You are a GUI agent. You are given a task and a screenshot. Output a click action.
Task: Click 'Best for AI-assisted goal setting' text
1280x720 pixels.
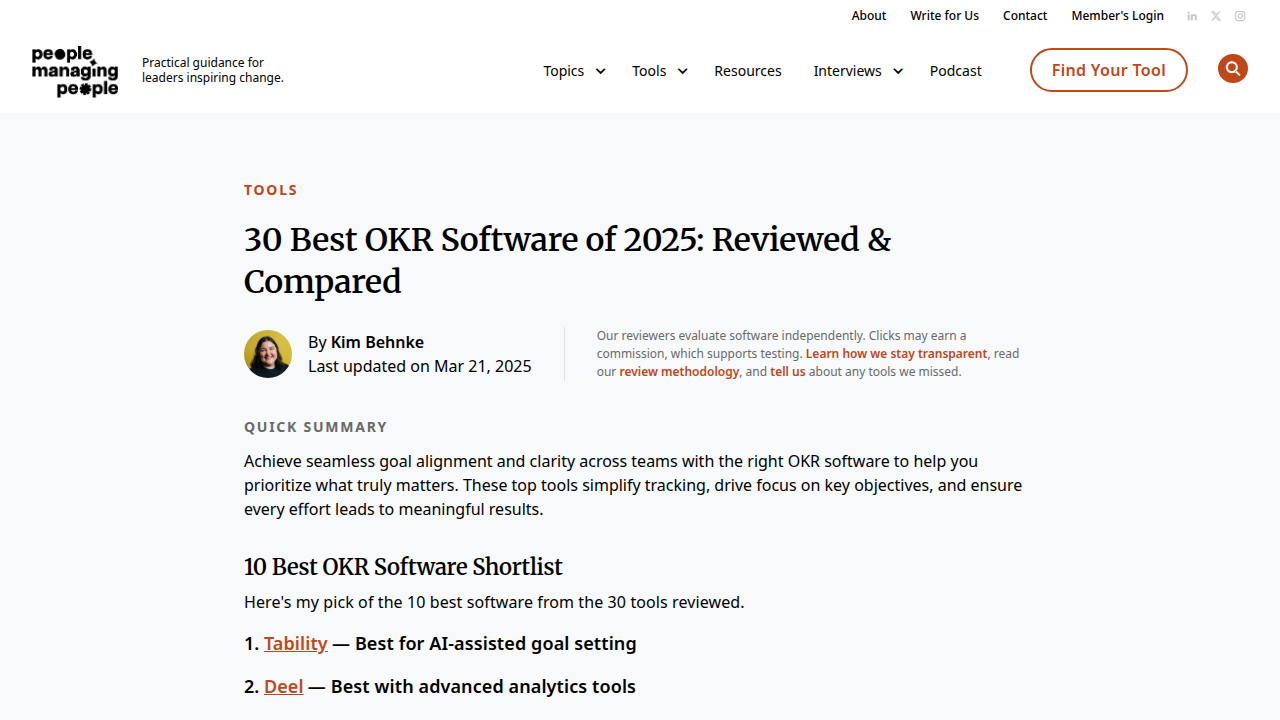pyautogui.click(x=496, y=644)
